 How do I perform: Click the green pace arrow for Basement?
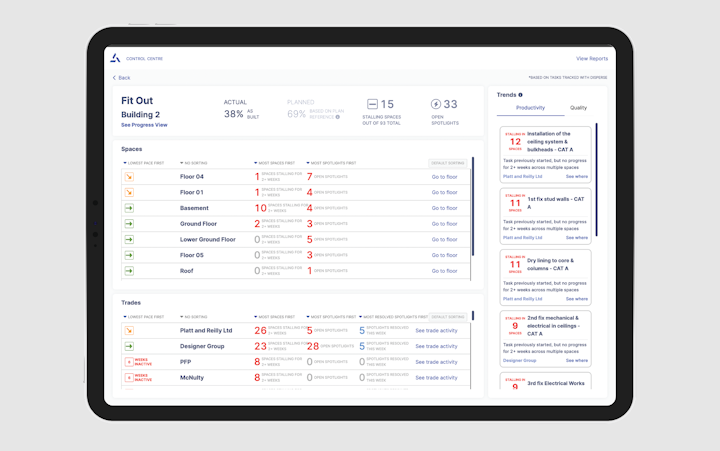coord(129,208)
